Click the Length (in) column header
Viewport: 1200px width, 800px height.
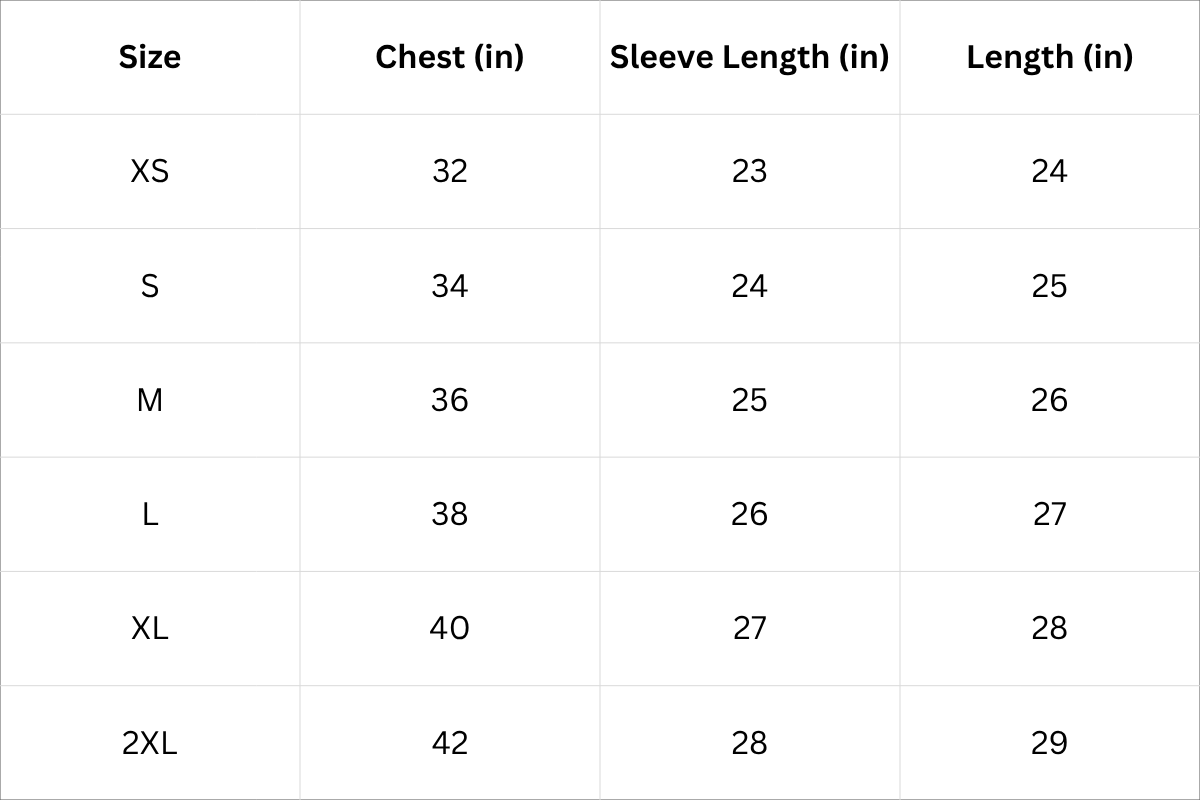point(1049,57)
